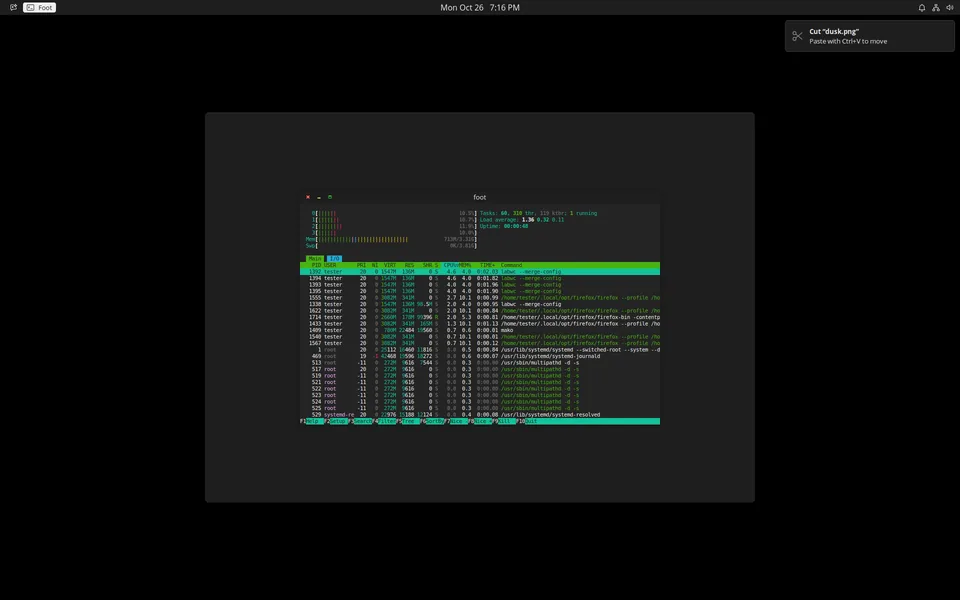This screenshot has width=960, height=600.
Task: Select multipathd row PID 513
Action: pyautogui.click(x=480, y=362)
